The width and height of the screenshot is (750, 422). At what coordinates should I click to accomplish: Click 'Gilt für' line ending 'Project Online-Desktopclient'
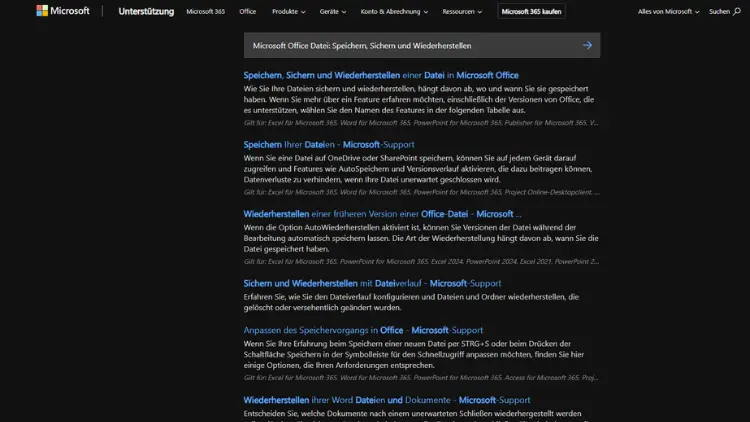pos(421,192)
